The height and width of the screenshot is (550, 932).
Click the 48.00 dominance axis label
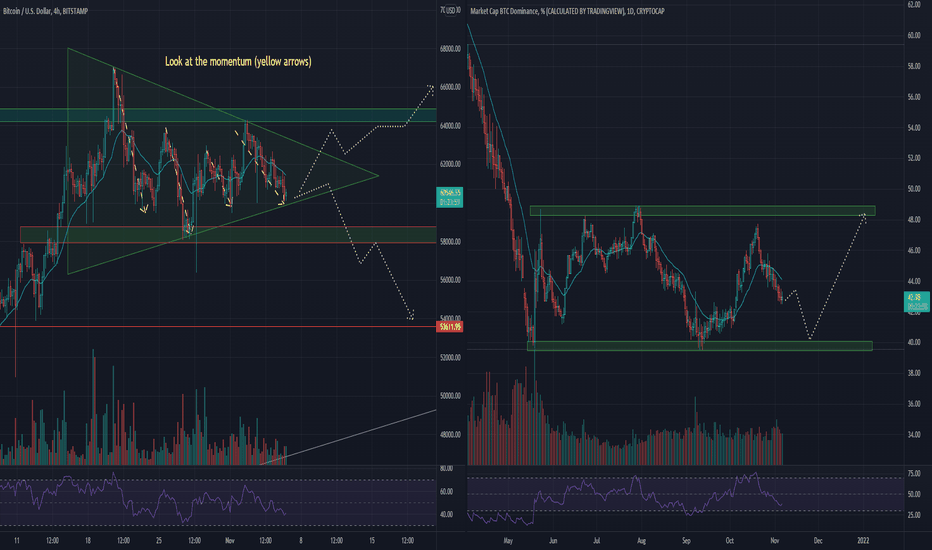point(914,220)
